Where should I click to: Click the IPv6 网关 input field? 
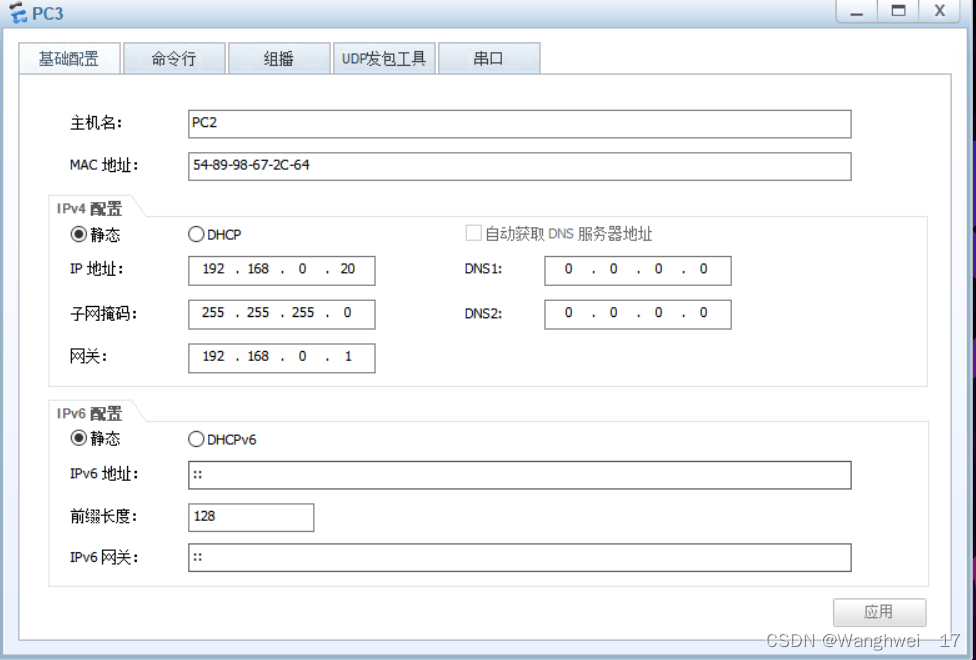[520, 557]
